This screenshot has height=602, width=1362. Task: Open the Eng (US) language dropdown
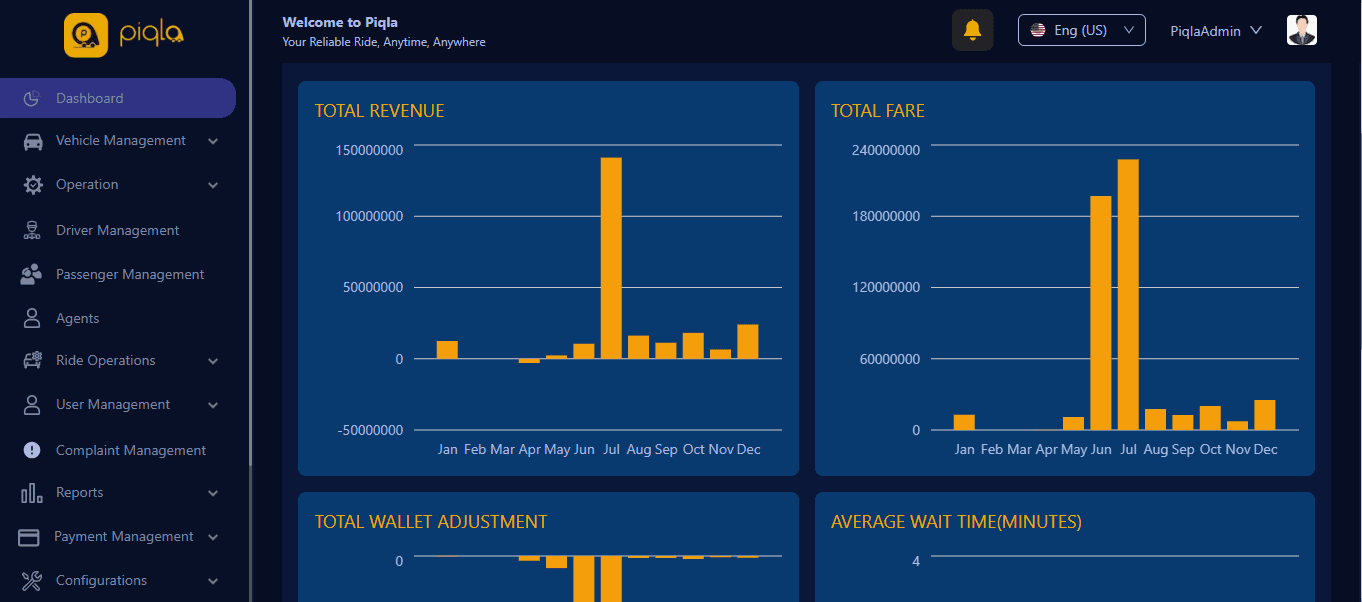pyautogui.click(x=1081, y=30)
